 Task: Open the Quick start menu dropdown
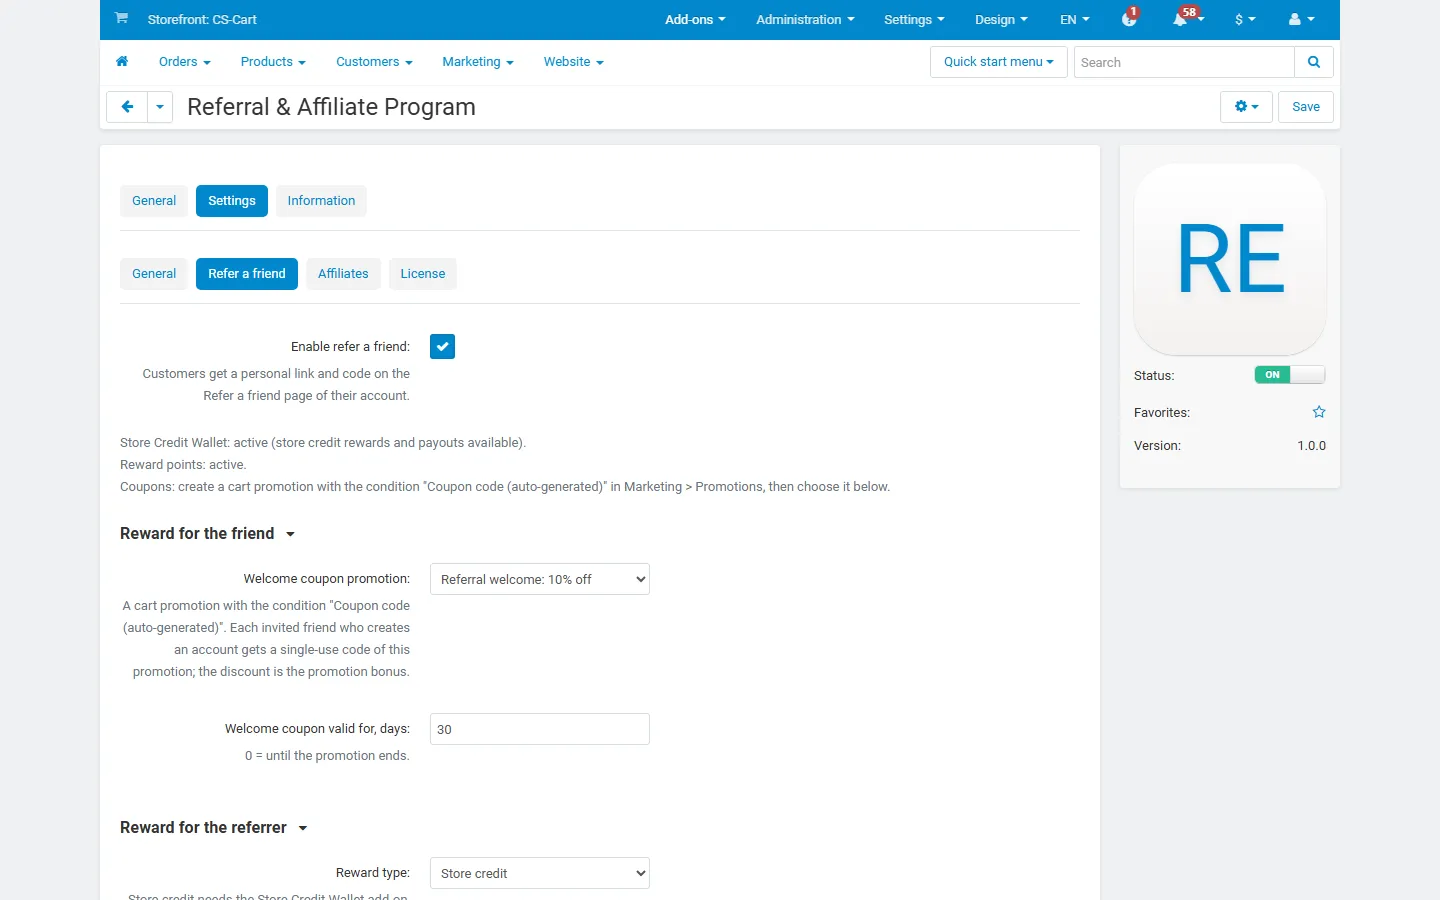click(x=999, y=62)
